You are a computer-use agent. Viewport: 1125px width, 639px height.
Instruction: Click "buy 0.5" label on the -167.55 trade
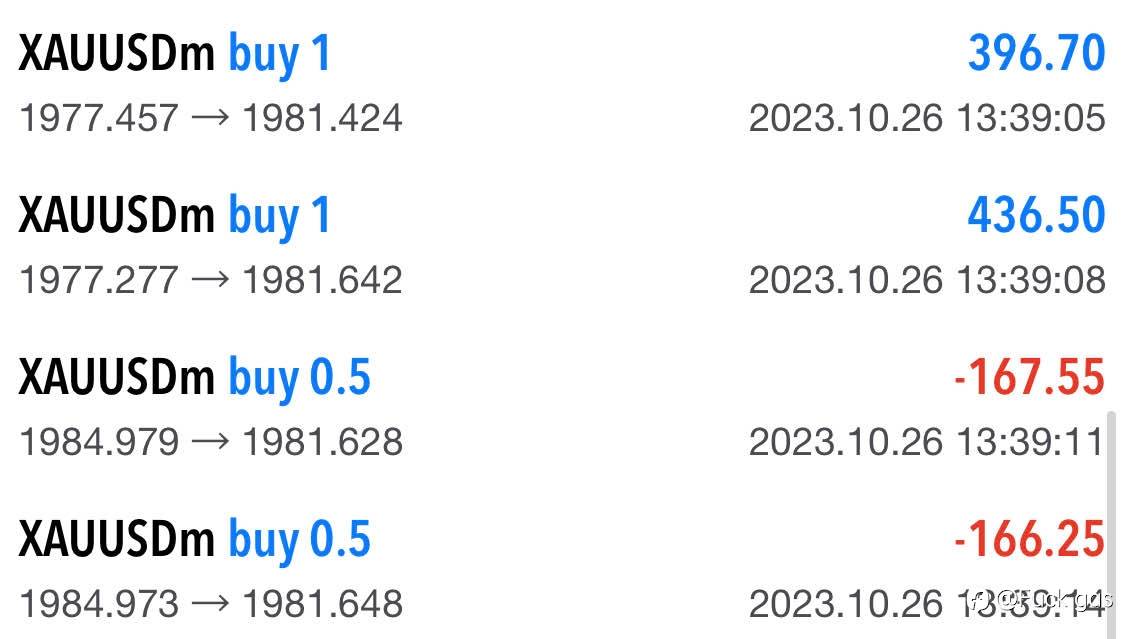(x=299, y=378)
